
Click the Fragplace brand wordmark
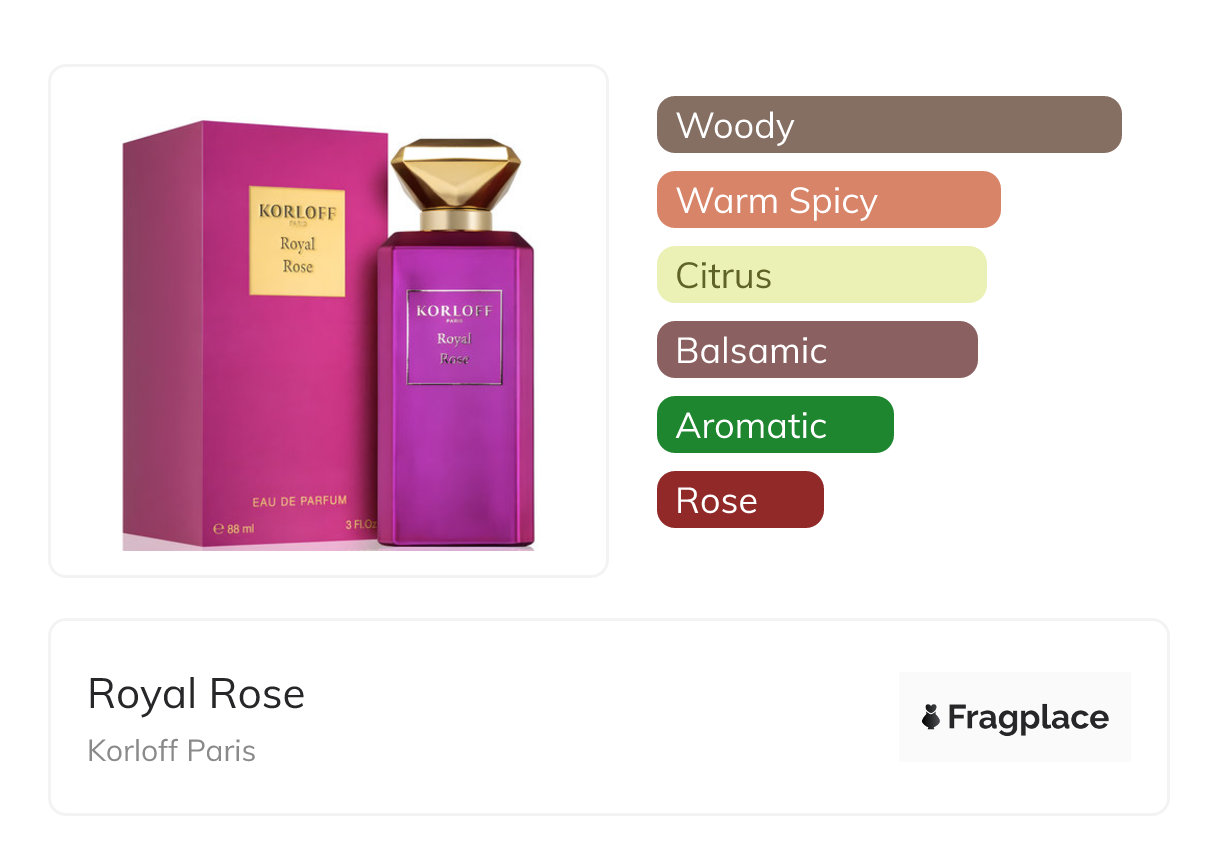pyautogui.click(x=1028, y=718)
